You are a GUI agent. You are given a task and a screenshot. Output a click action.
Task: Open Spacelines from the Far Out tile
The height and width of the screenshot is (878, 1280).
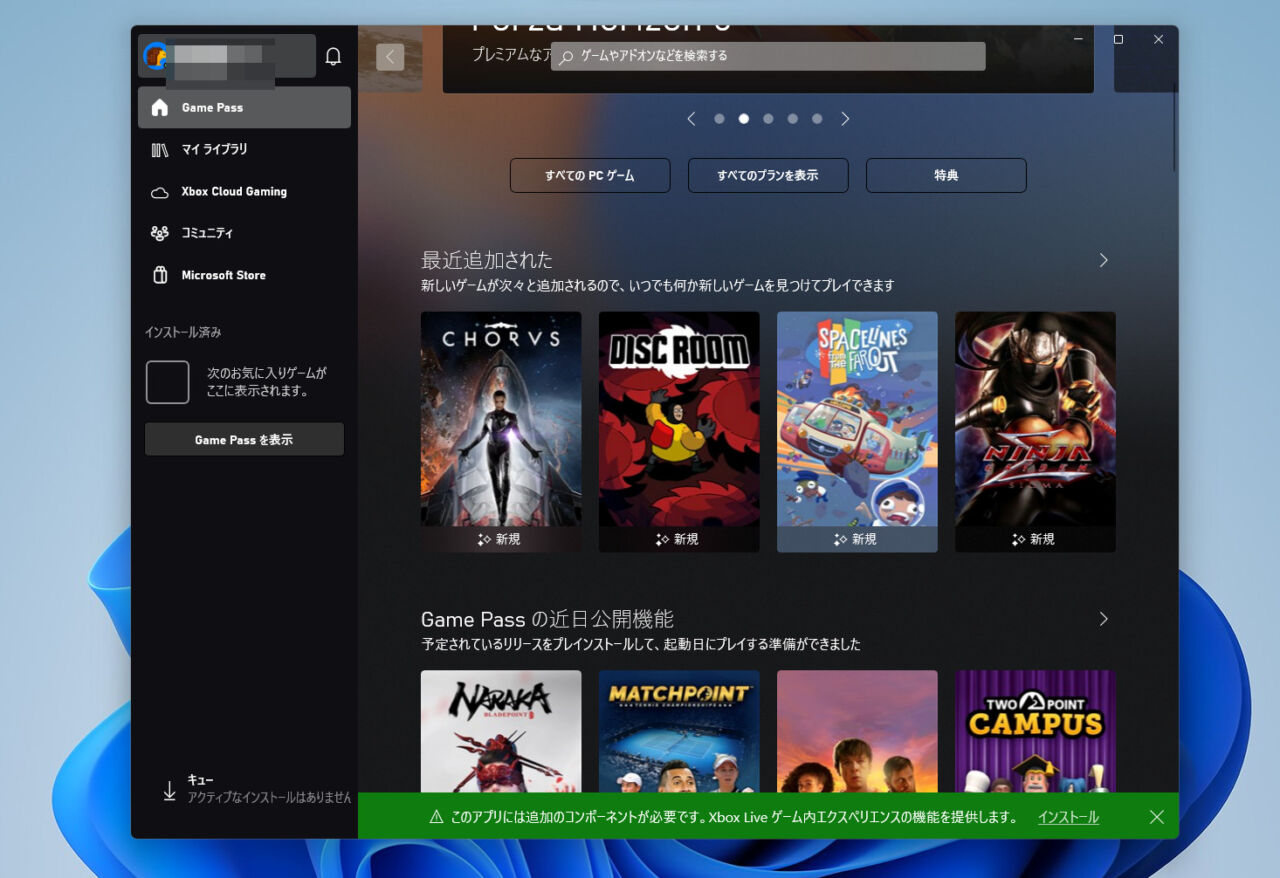[x=857, y=432]
